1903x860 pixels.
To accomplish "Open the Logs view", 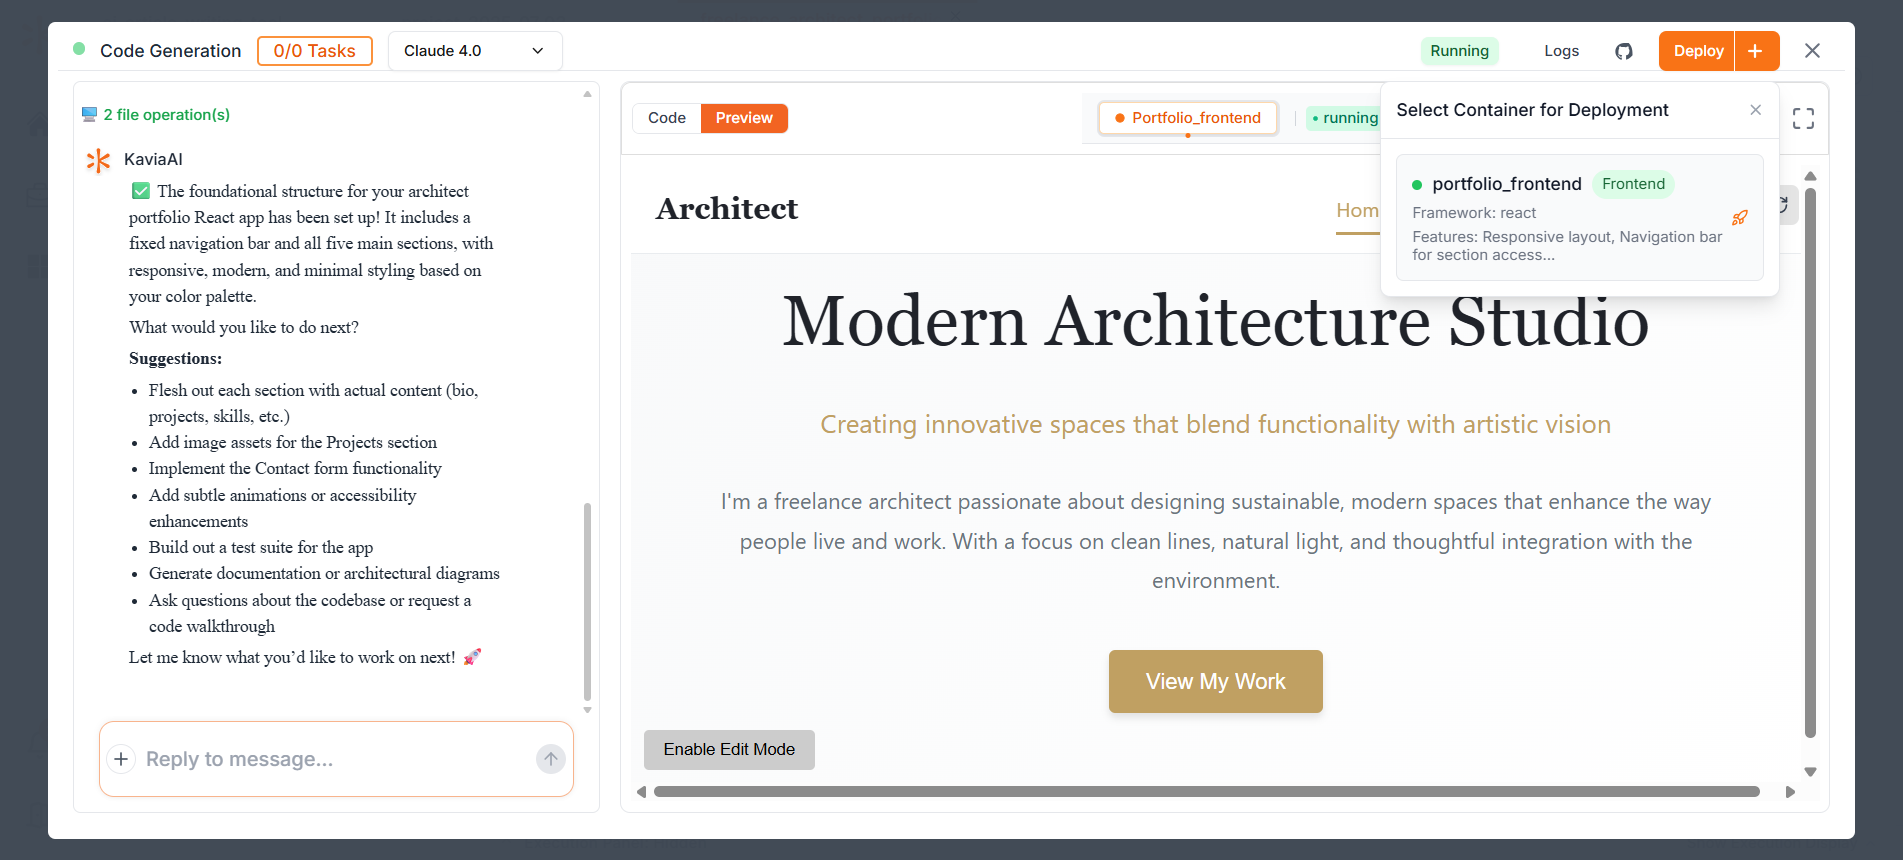I will pos(1560,51).
